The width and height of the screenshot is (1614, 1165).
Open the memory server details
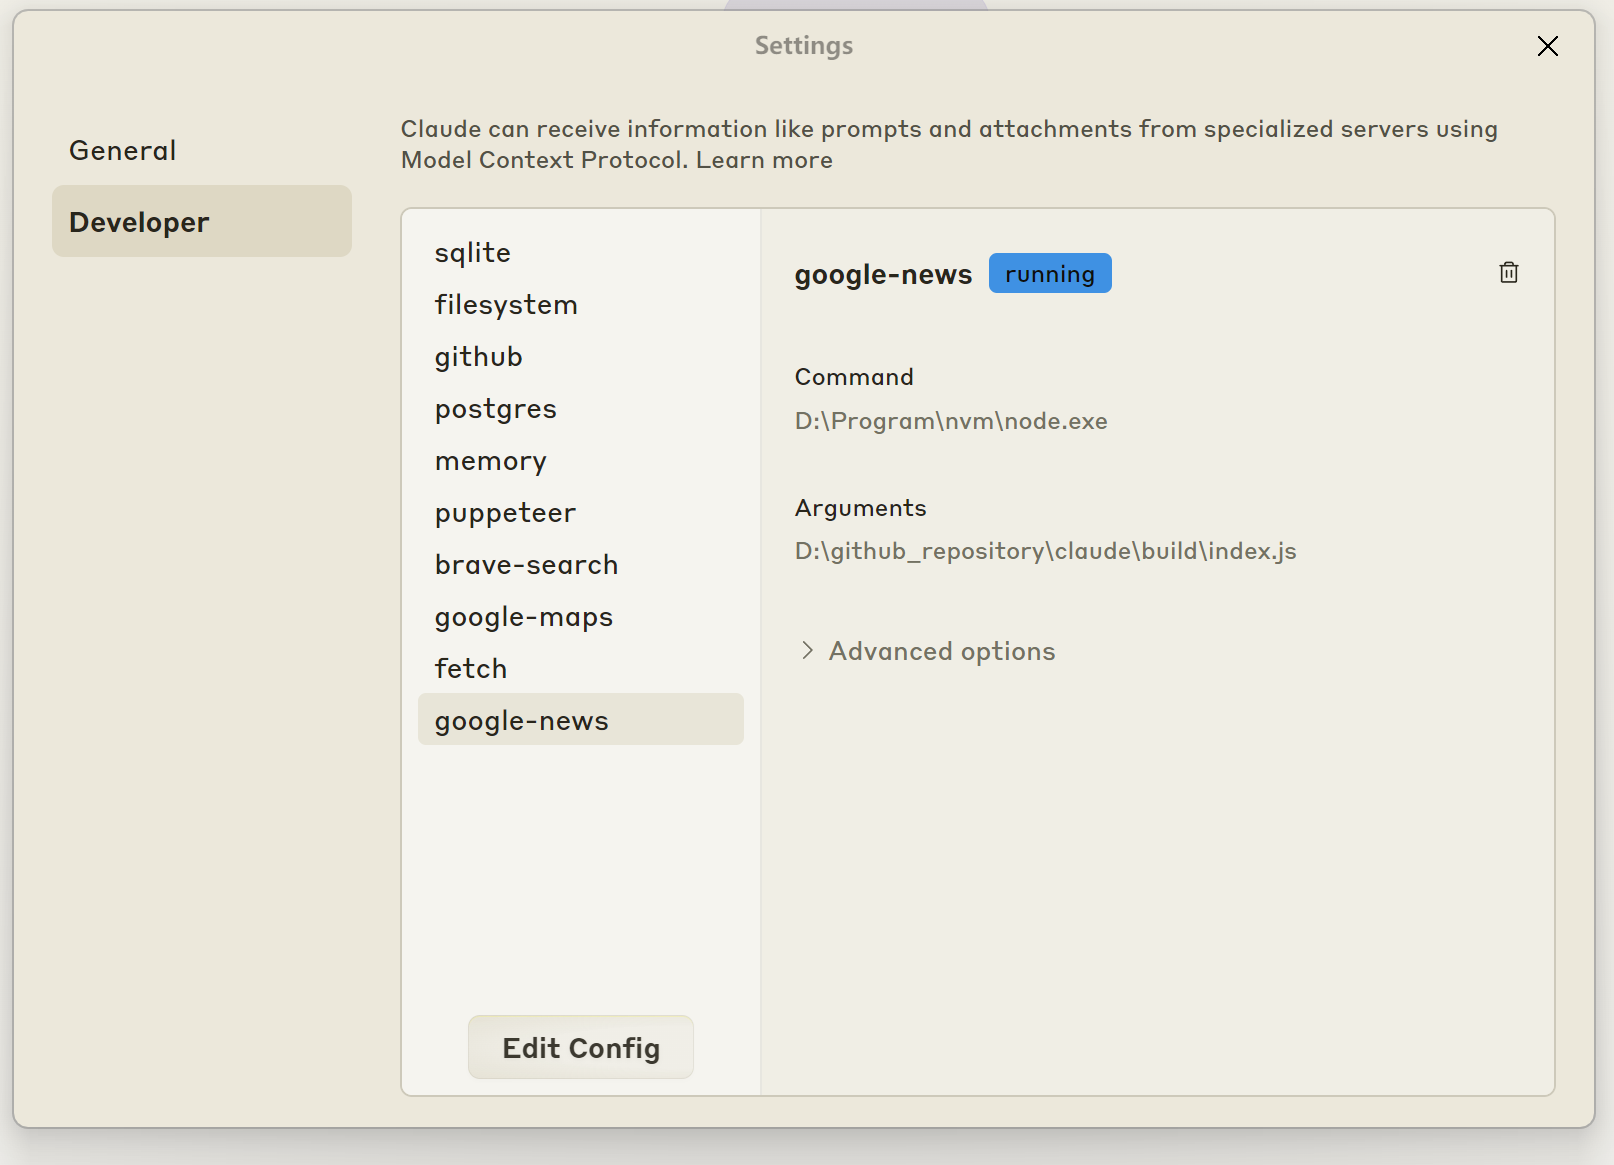[x=490, y=461]
